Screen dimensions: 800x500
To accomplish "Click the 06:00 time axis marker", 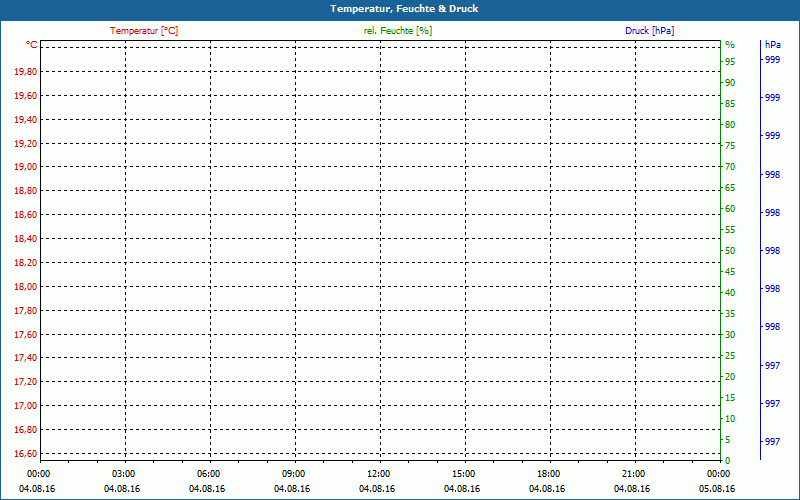I will [x=208, y=473].
